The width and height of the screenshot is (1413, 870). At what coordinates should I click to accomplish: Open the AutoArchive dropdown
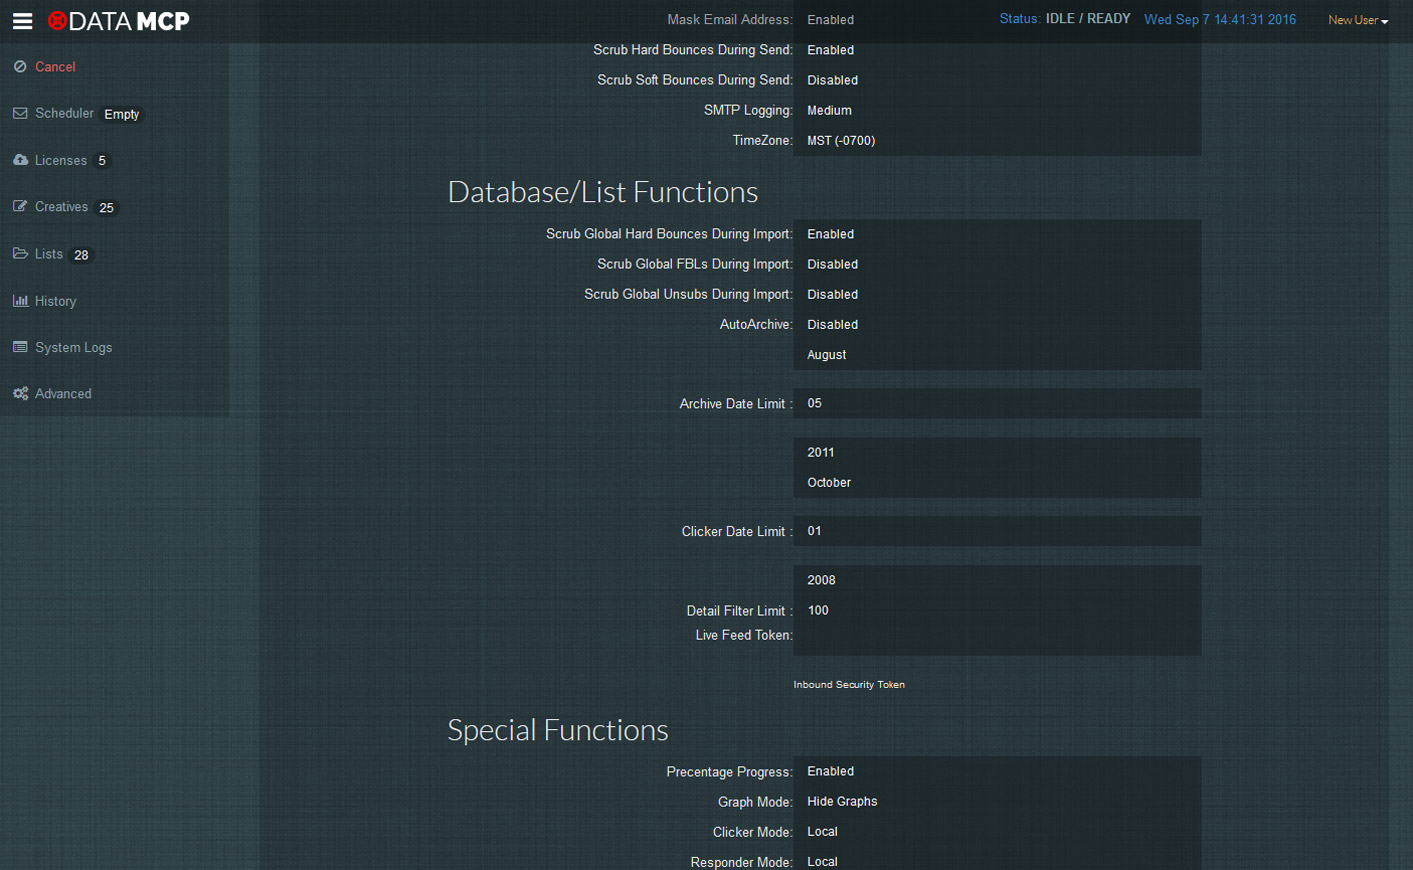[997, 324]
